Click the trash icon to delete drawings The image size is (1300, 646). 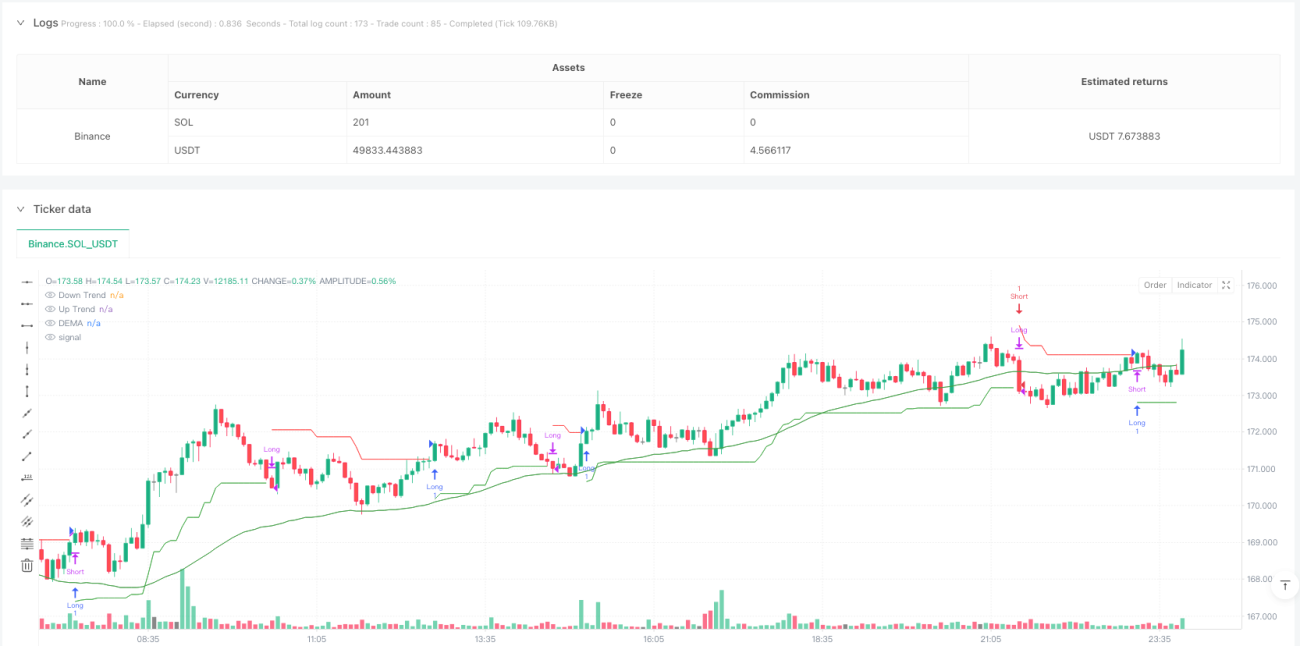(x=27, y=565)
